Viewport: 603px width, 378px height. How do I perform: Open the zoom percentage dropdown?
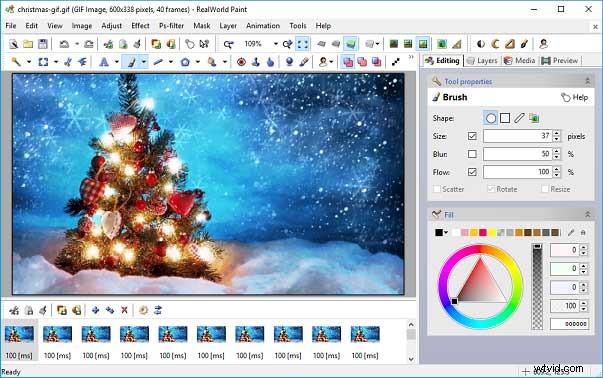pyautogui.click(x=276, y=44)
